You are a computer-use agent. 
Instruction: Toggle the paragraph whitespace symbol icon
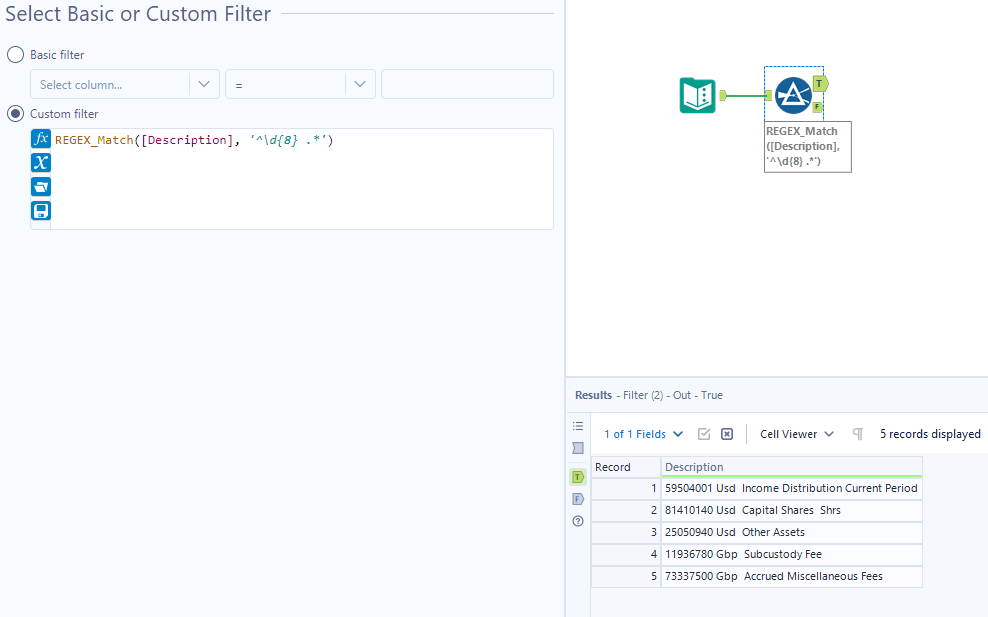(858, 434)
